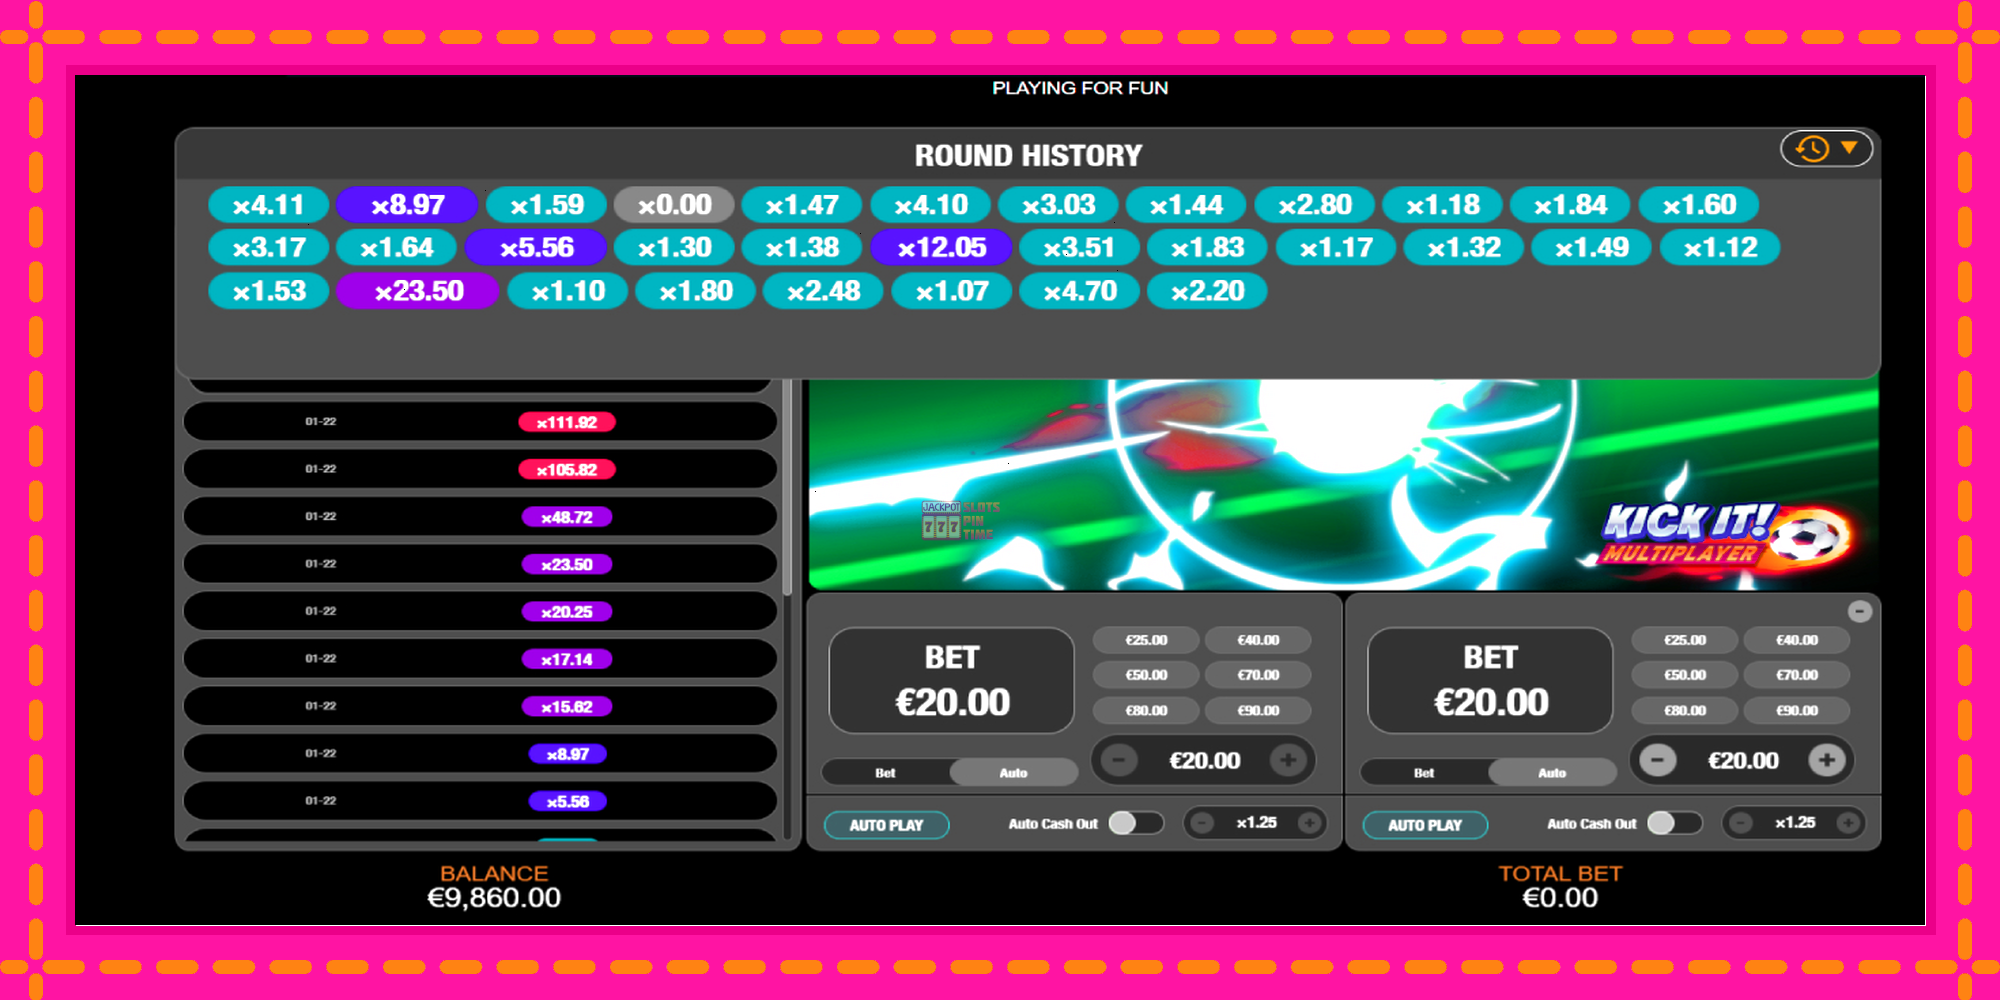Screen dimensions: 2000x1000
Task: Select the ×12.05 round history chip
Action: click(941, 247)
